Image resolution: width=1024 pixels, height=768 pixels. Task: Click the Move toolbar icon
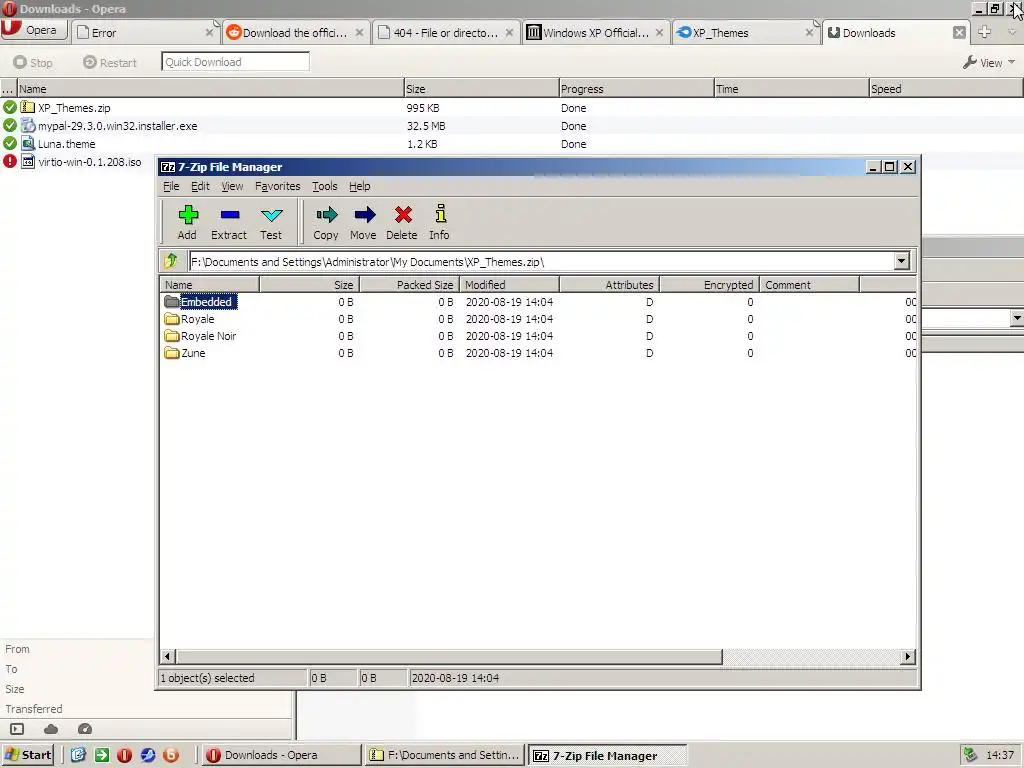coord(363,223)
